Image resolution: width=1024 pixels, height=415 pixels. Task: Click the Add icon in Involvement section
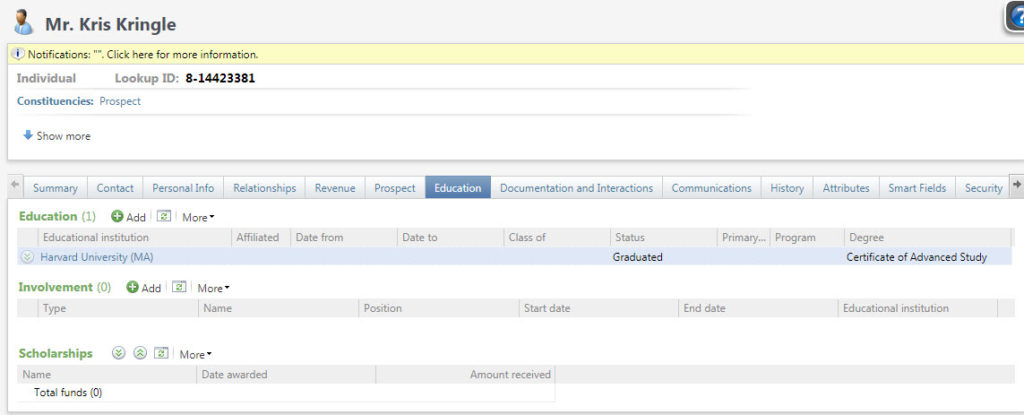(133, 288)
